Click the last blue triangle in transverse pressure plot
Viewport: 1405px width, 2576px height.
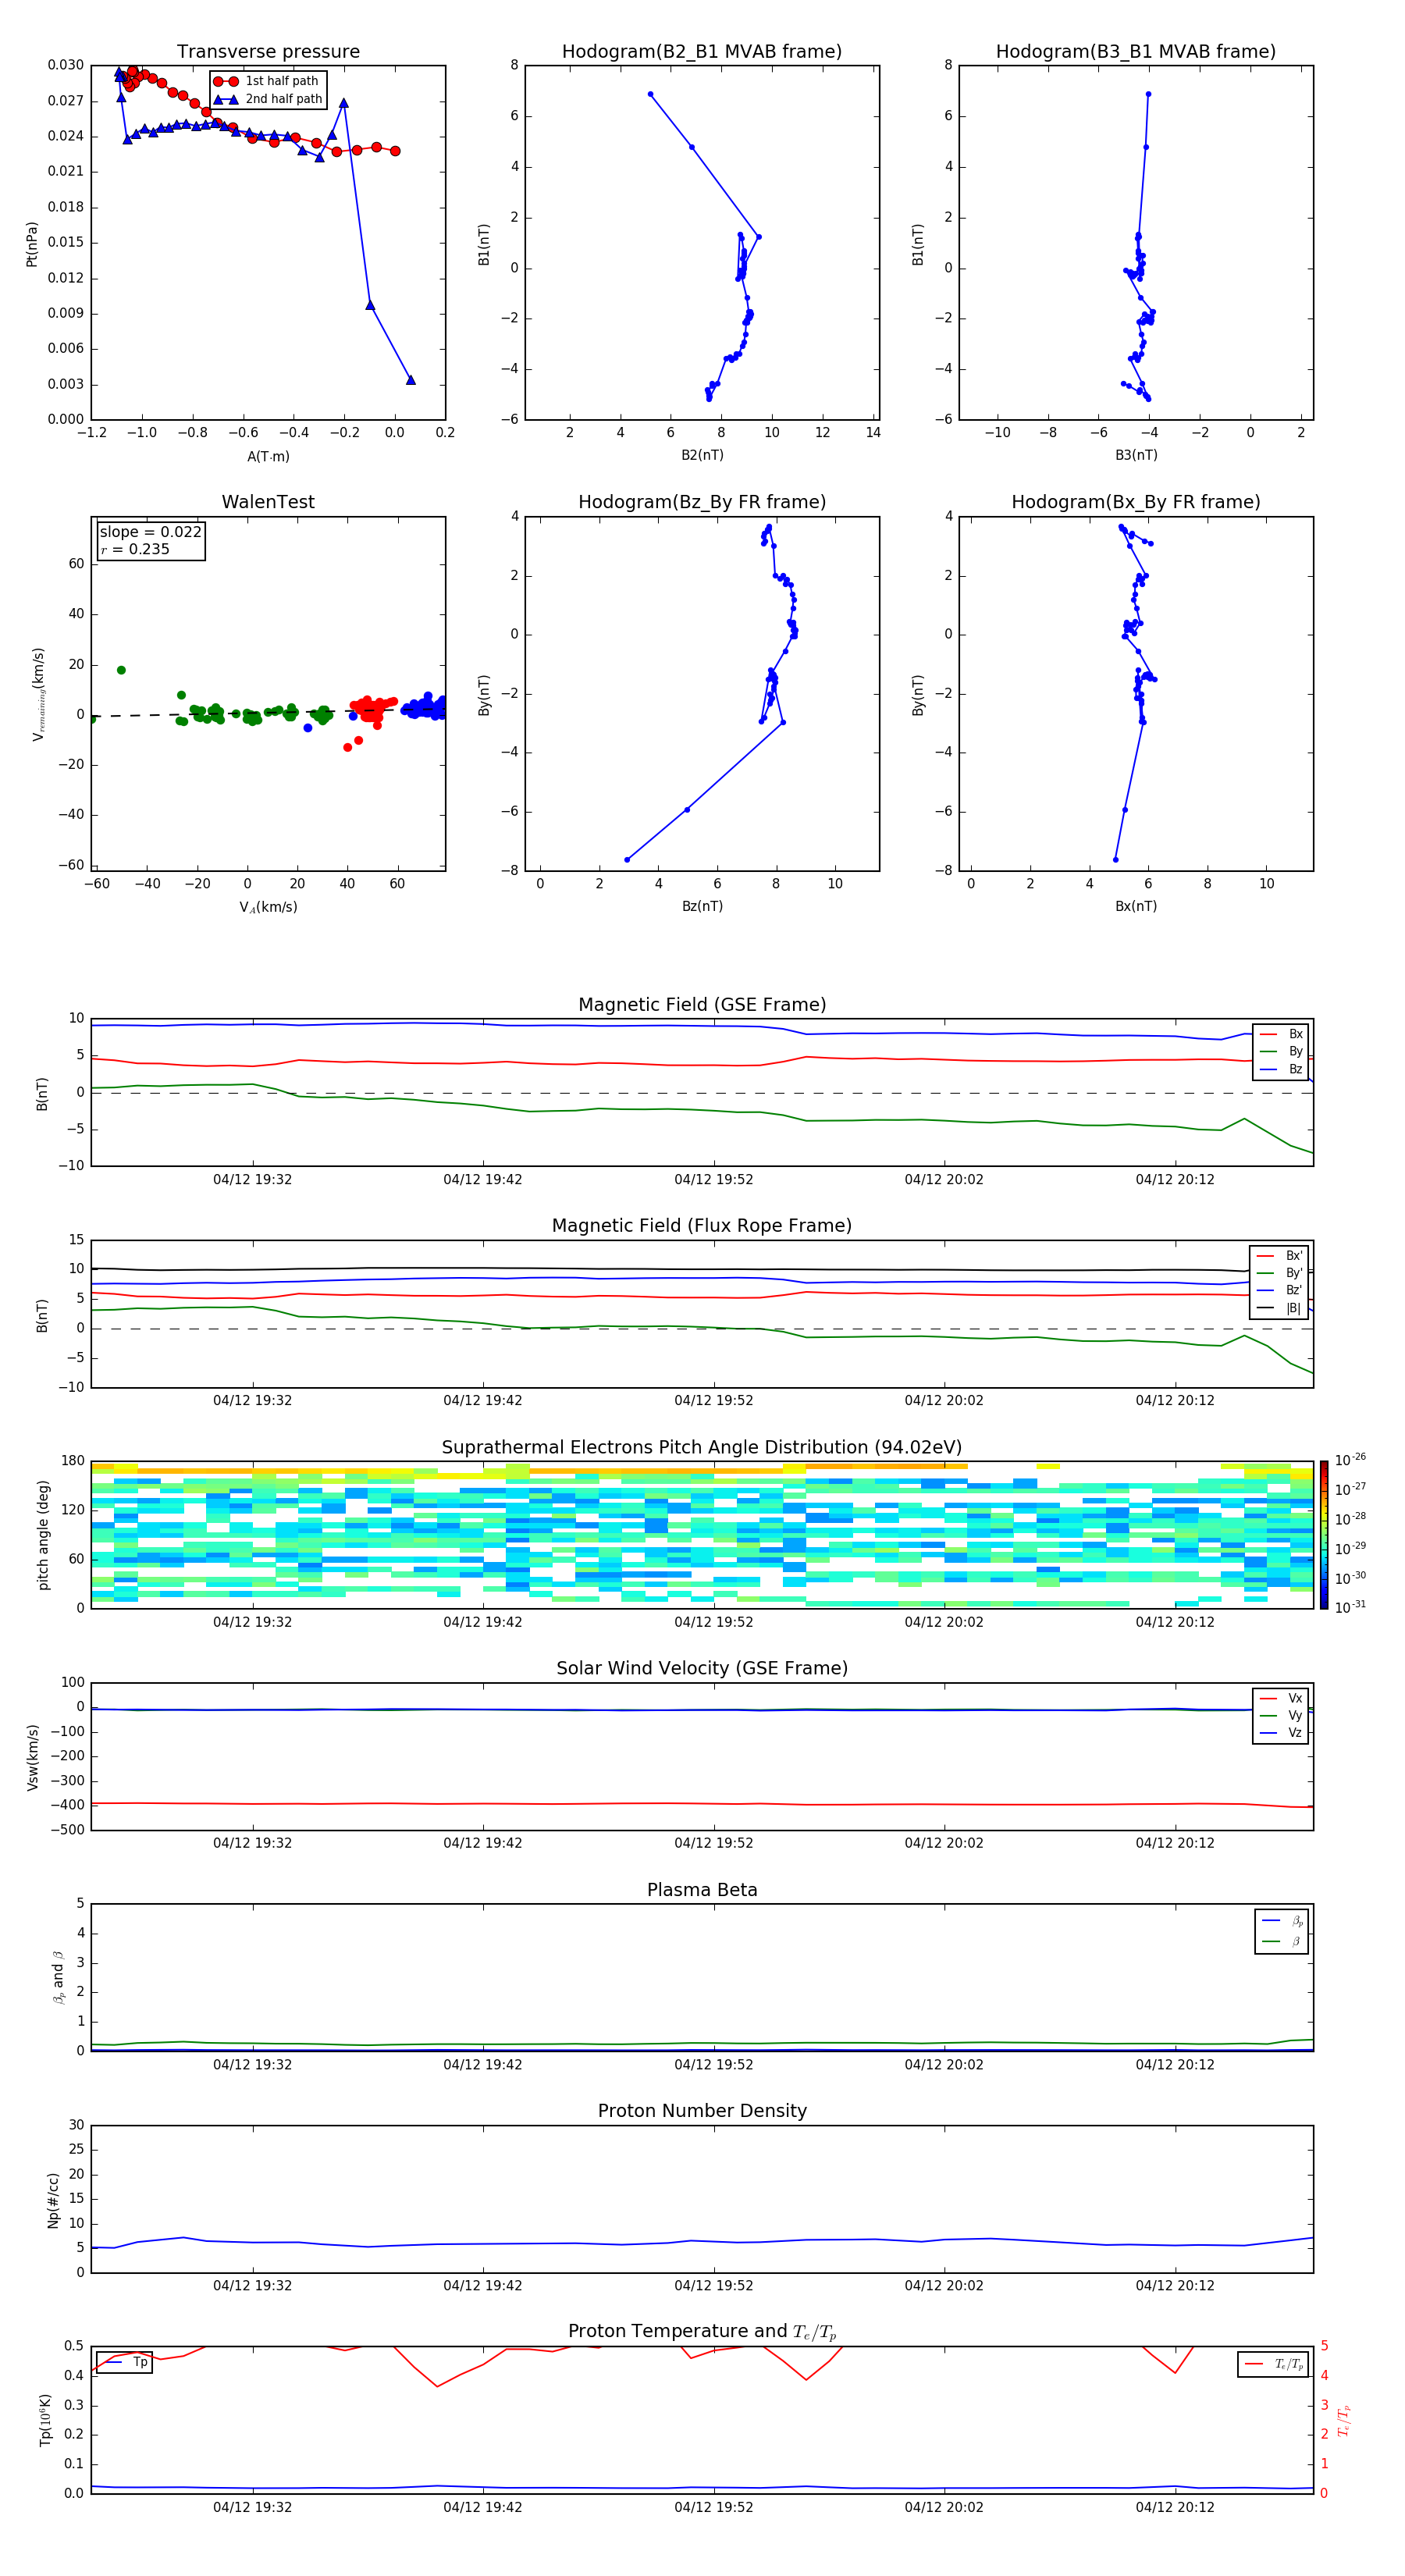[410, 380]
